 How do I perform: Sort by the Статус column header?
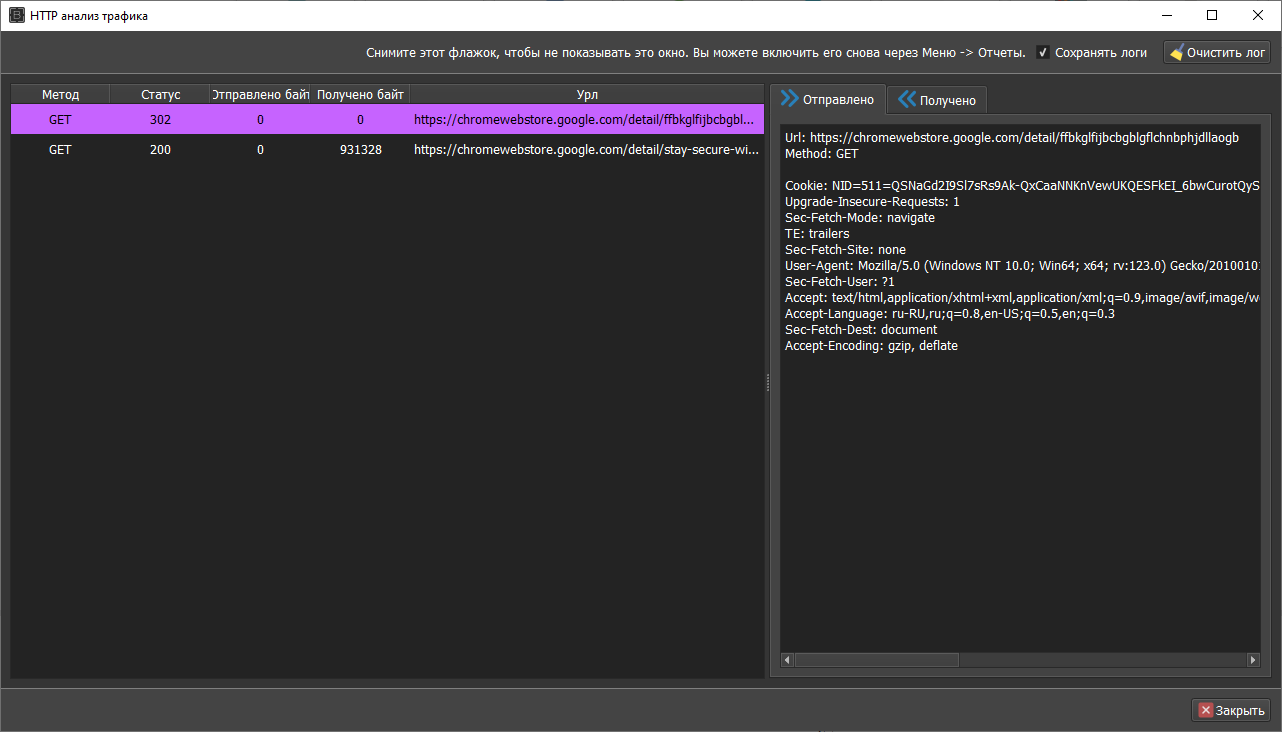[x=160, y=95]
